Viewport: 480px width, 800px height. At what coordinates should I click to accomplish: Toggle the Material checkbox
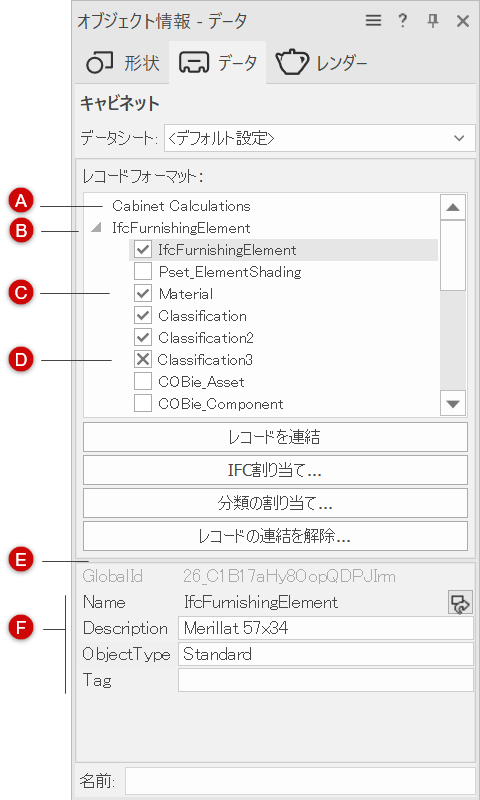tap(143, 294)
